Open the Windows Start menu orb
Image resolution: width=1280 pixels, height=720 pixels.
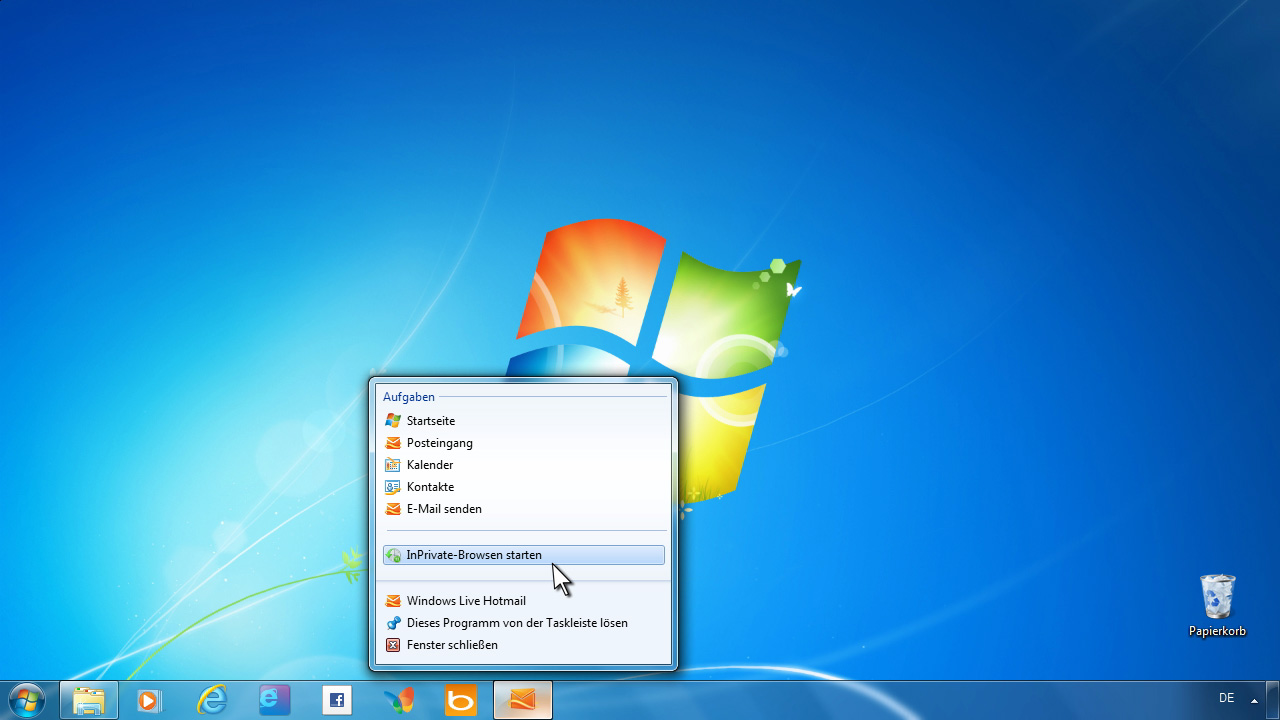pyautogui.click(x=26, y=700)
